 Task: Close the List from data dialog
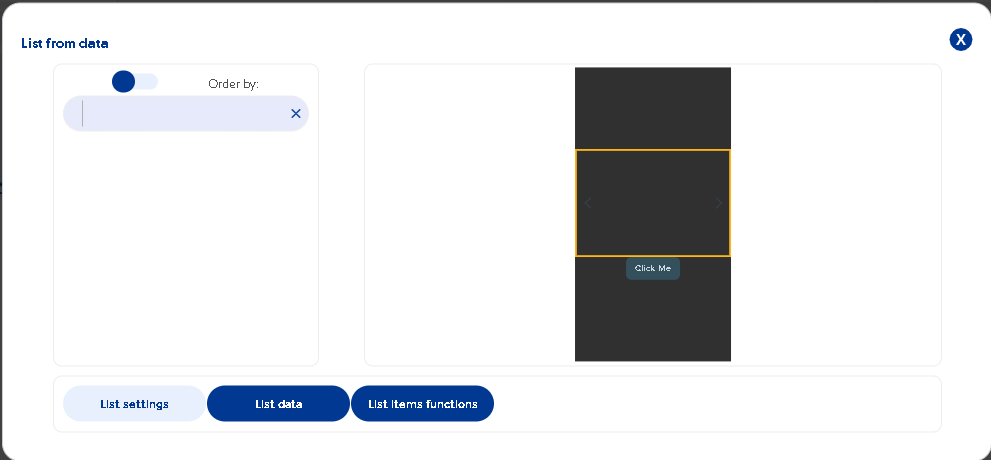[960, 40]
